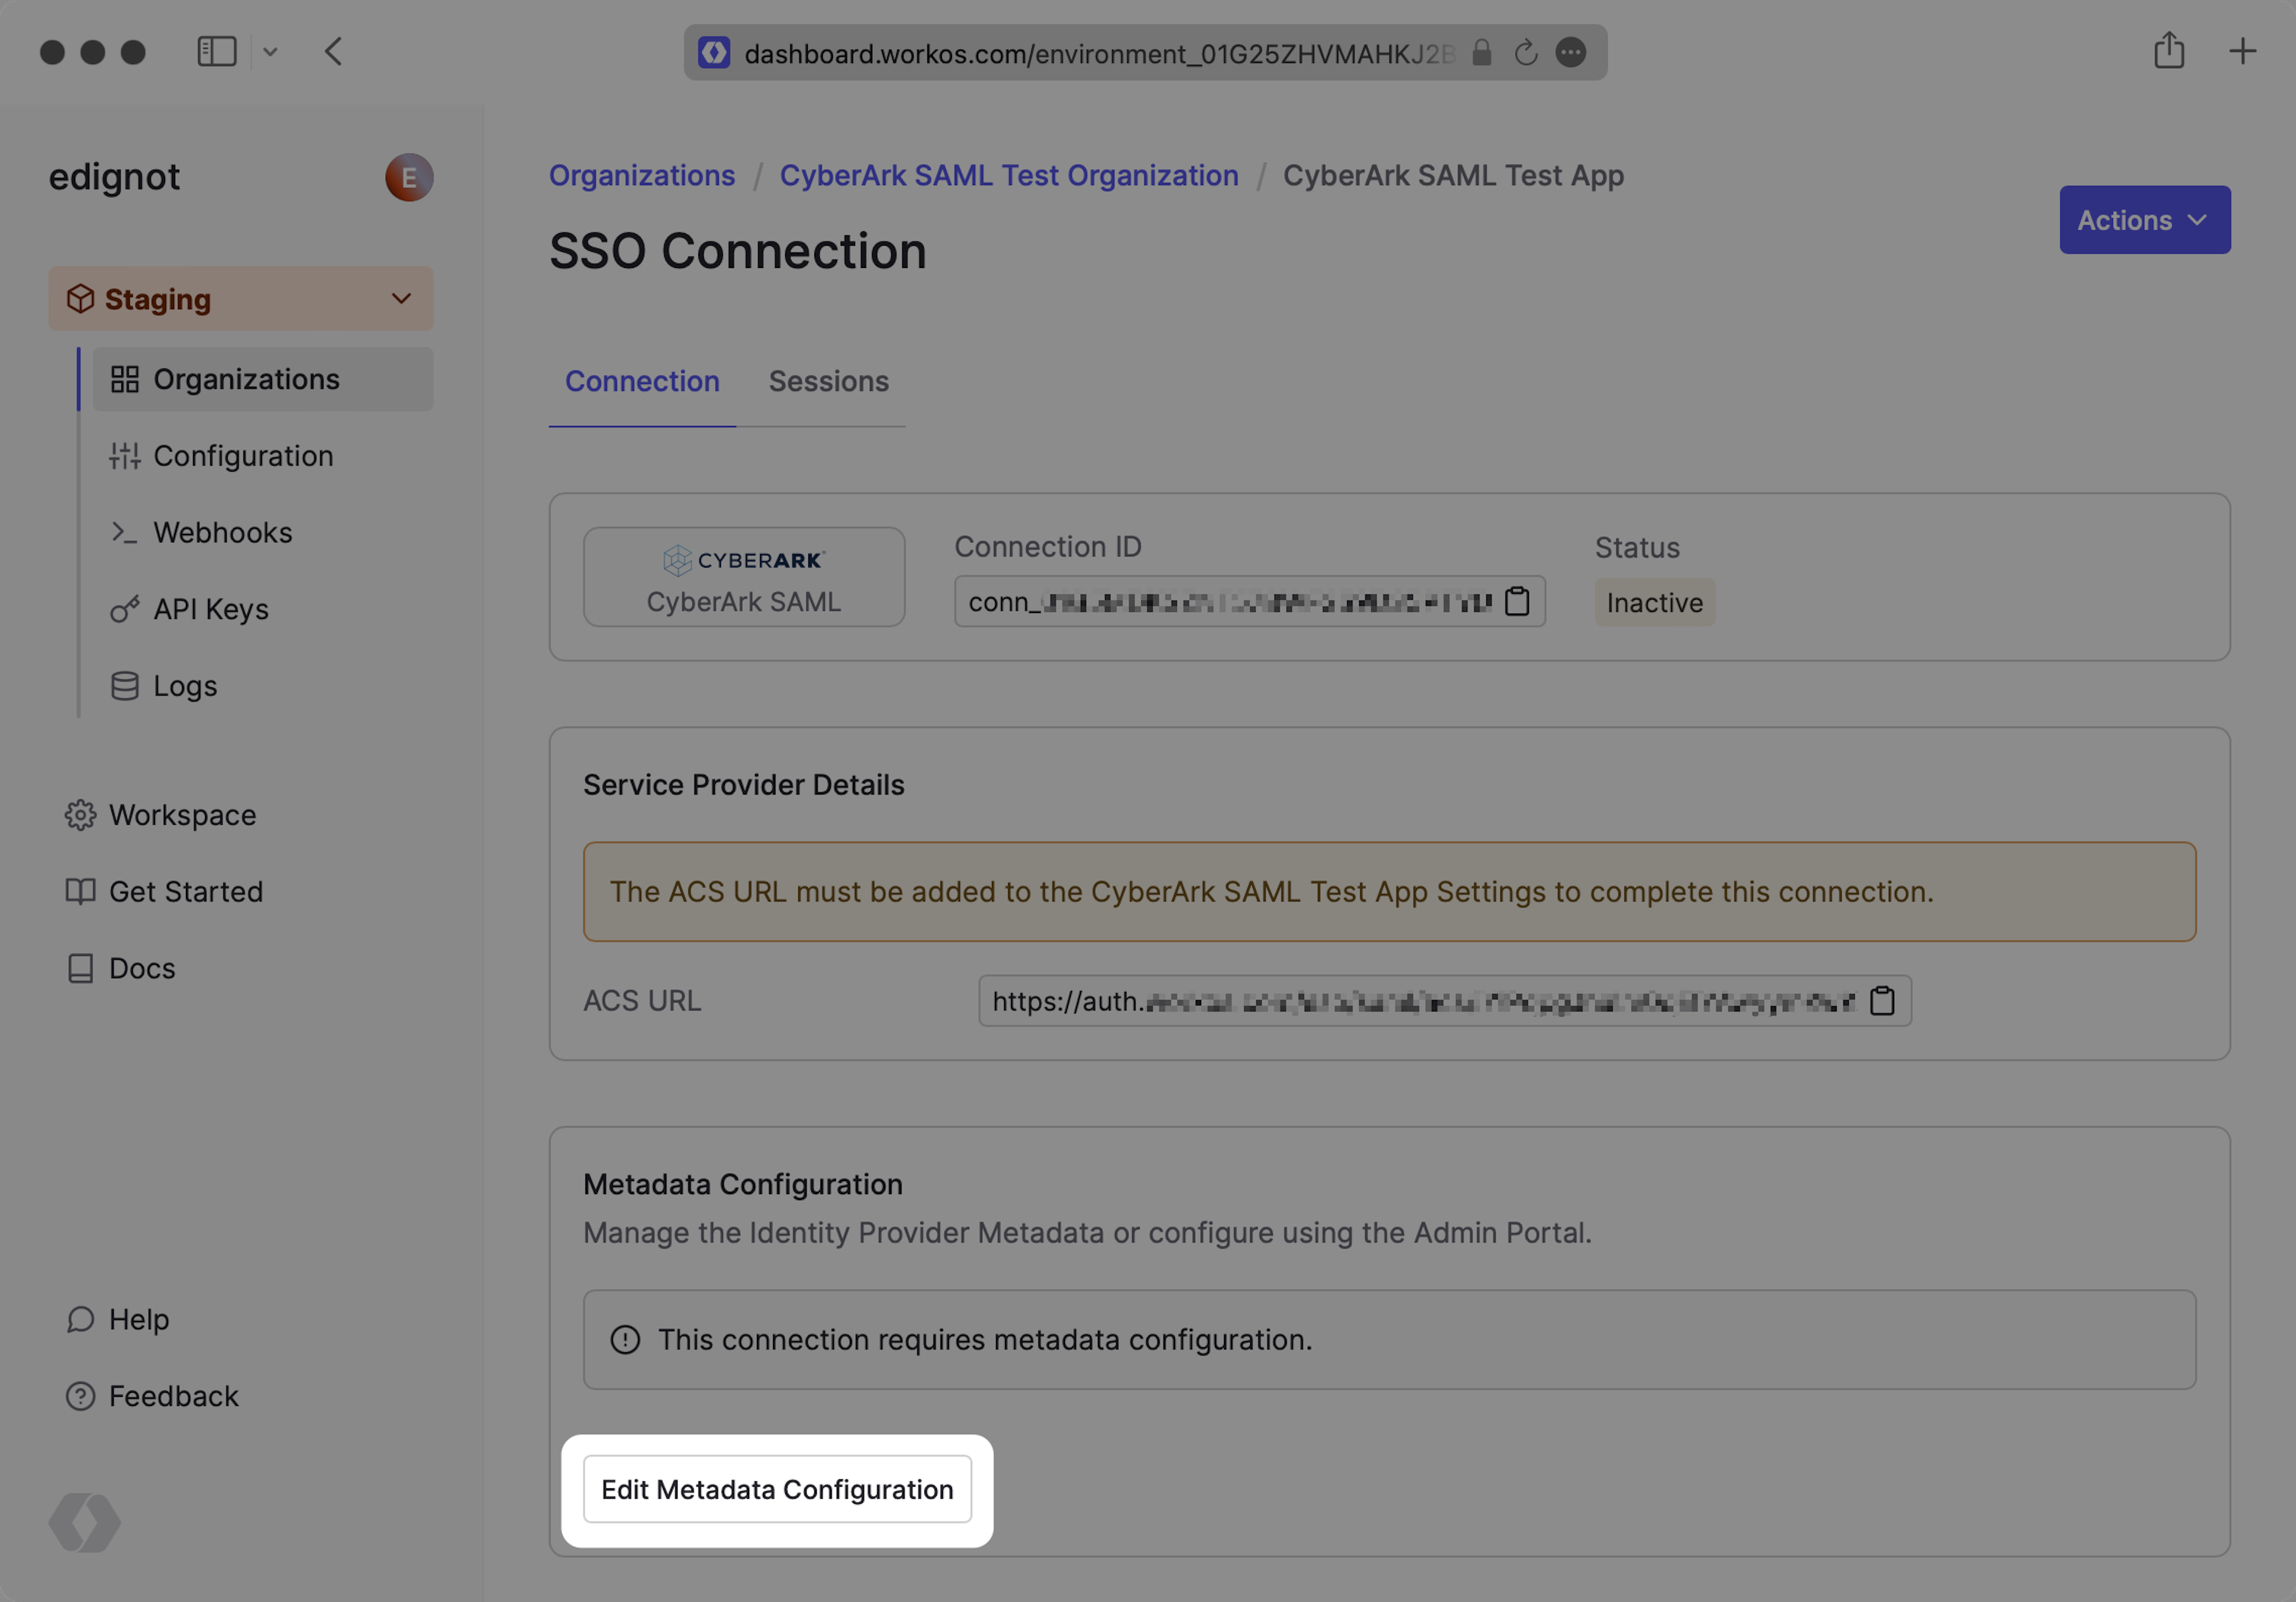Click the Safari share icon
The height and width of the screenshot is (1602, 2296).
[x=2168, y=51]
